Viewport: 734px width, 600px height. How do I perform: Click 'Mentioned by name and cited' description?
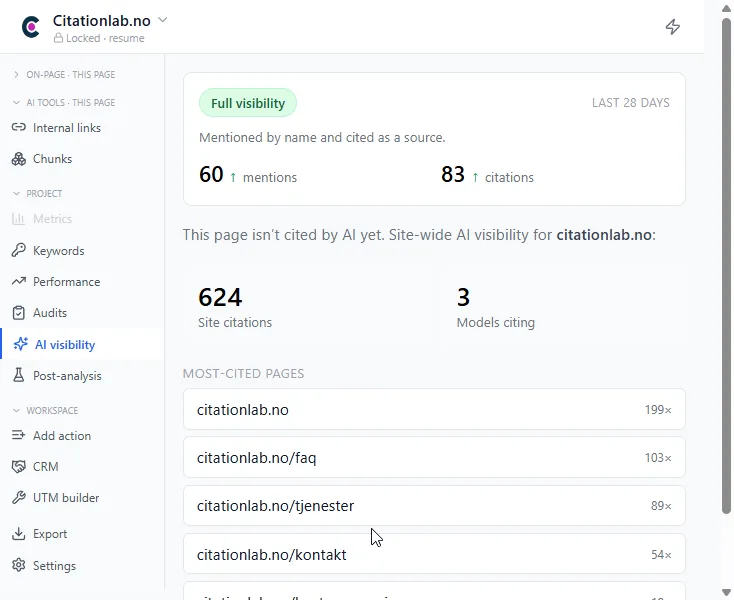click(x=322, y=138)
